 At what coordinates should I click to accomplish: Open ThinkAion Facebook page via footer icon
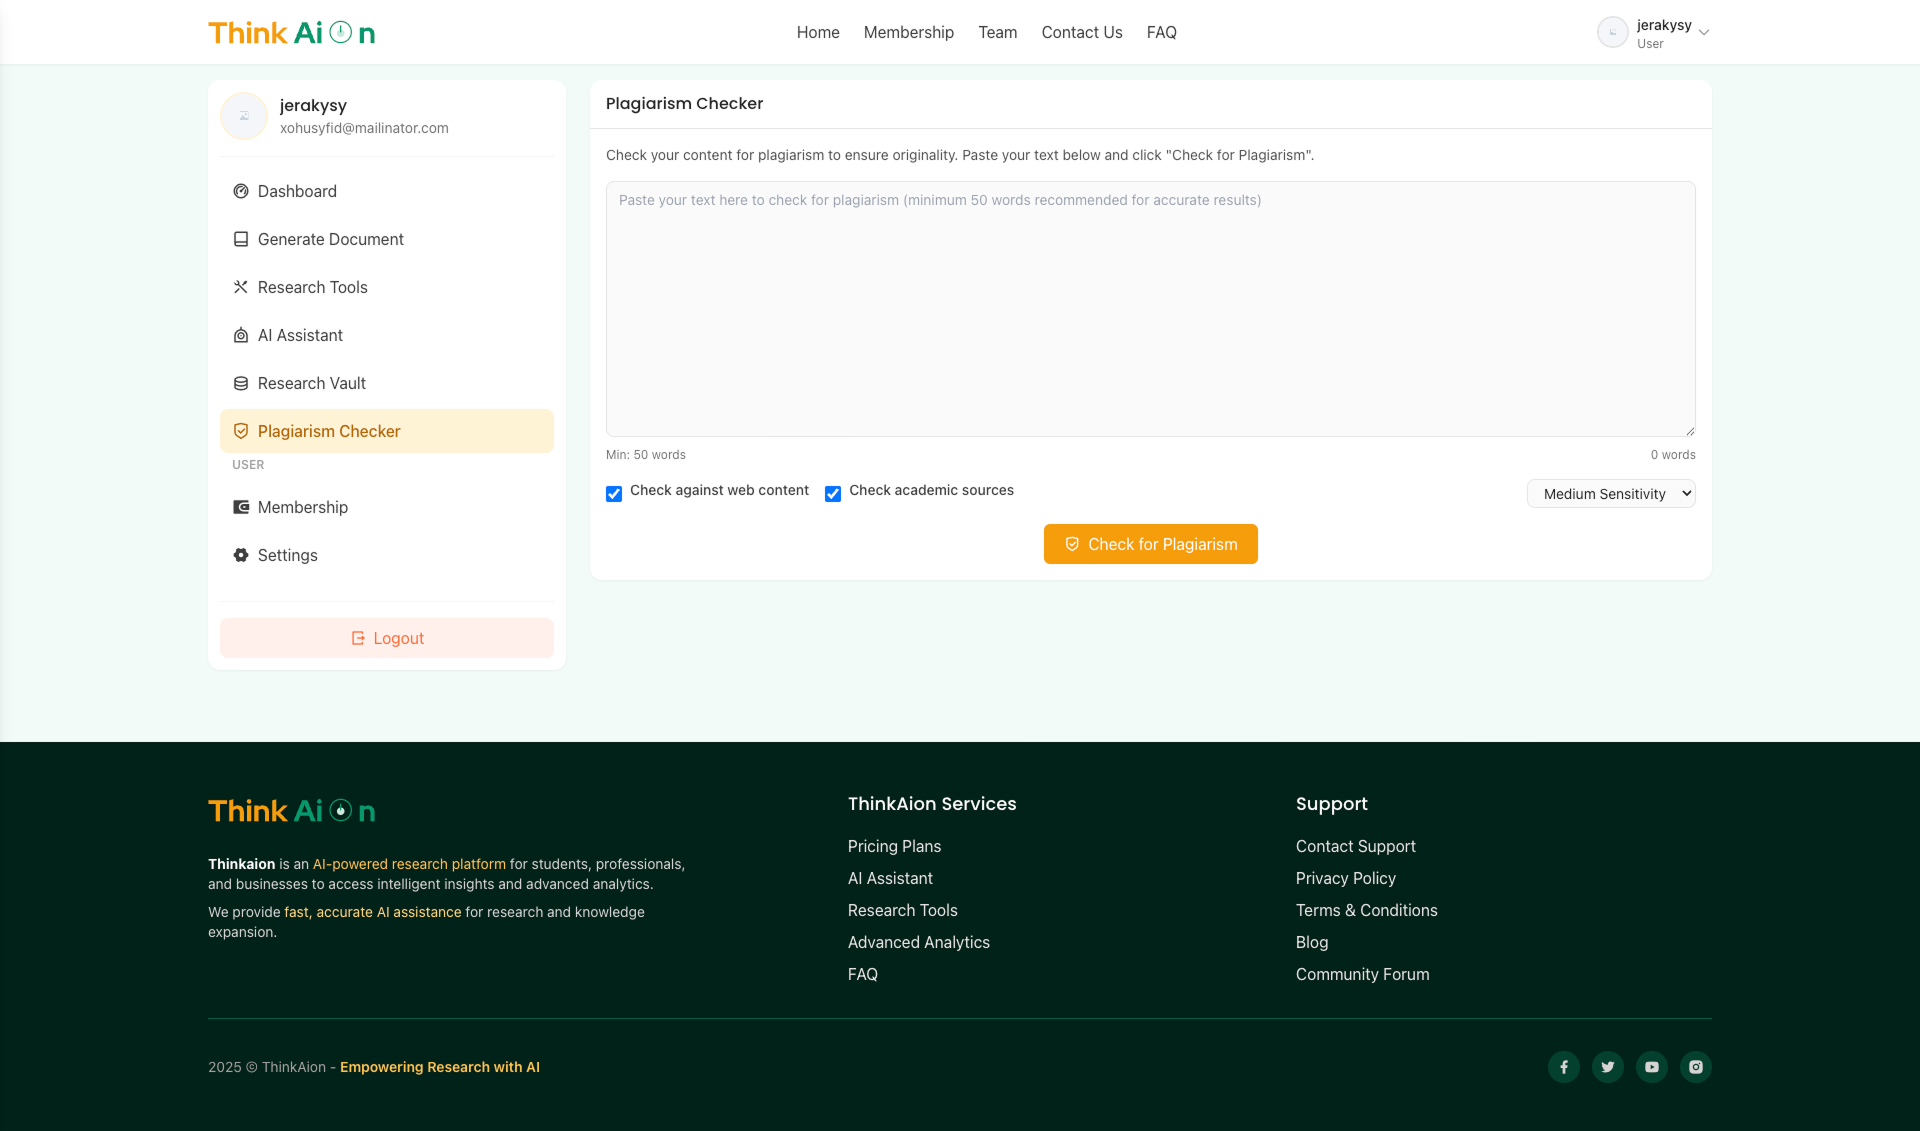[1564, 1067]
